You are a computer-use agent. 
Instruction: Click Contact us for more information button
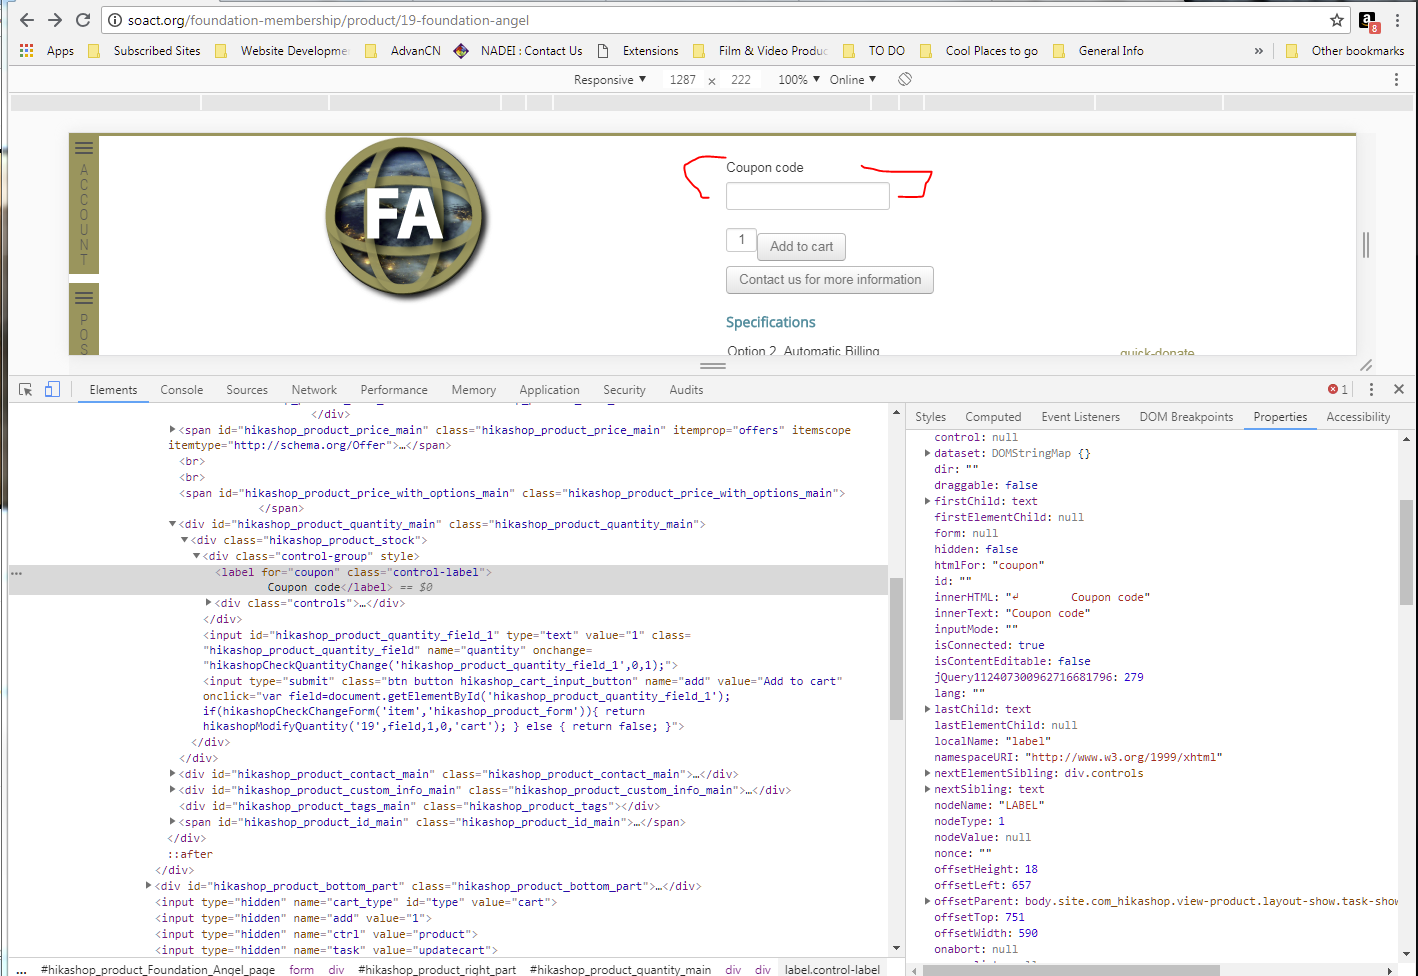click(x=829, y=280)
